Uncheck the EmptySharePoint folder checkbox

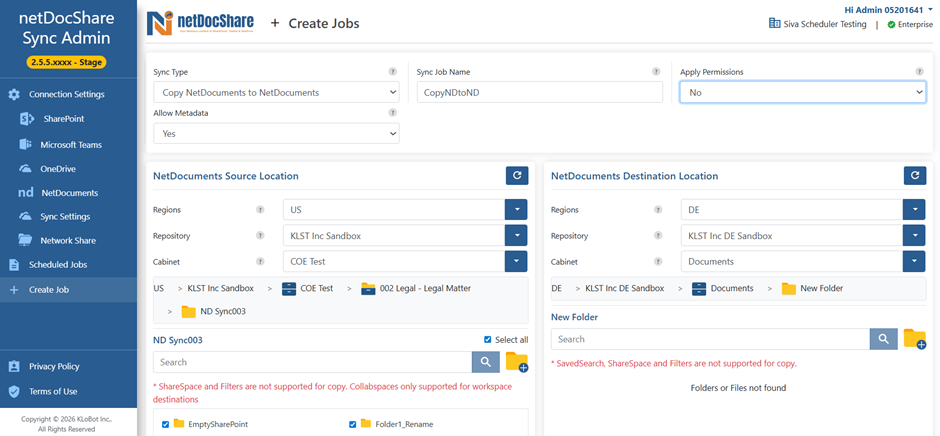pyautogui.click(x=165, y=425)
